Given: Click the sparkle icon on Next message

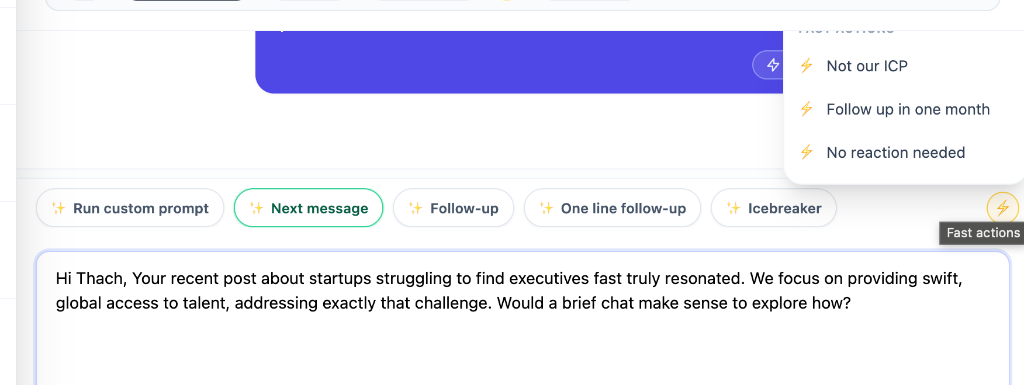Looking at the screenshot, I should tap(257, 208).
